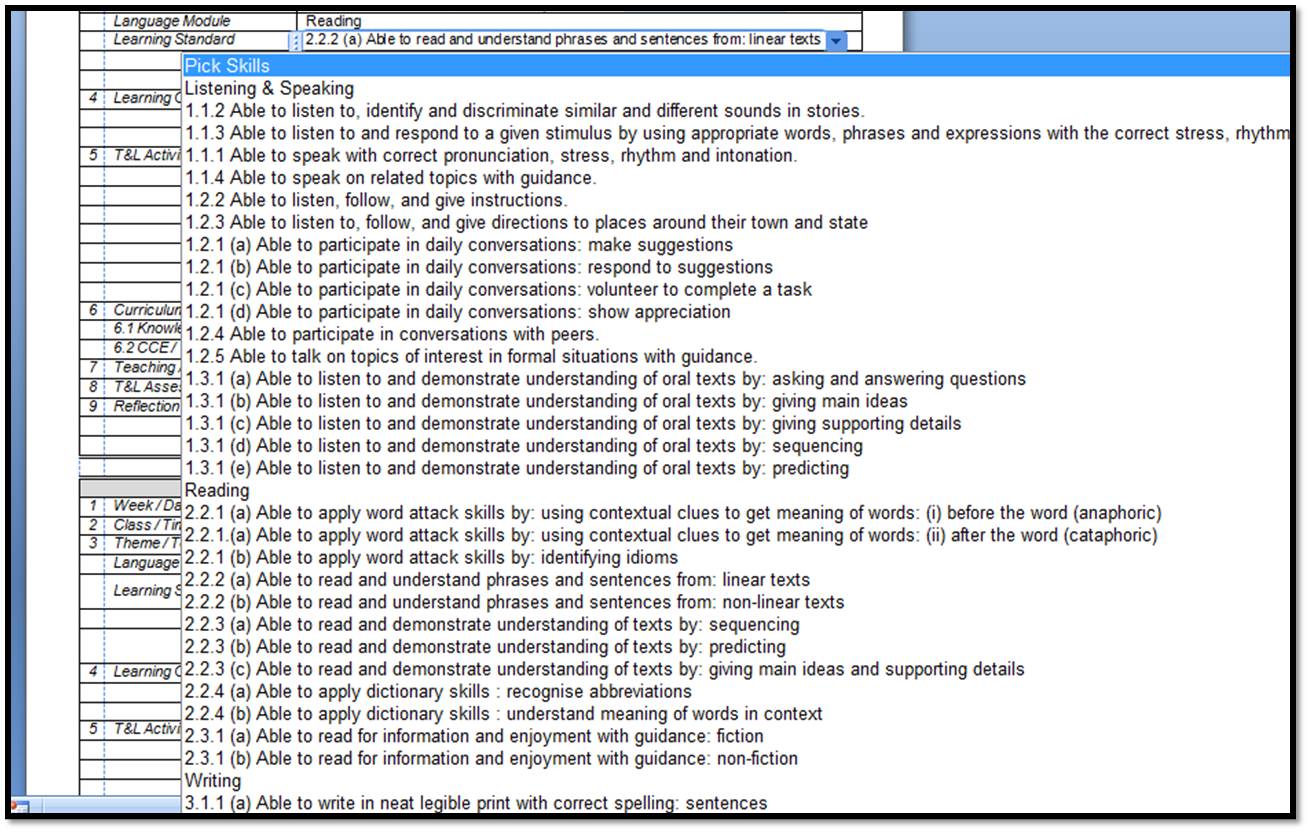Select 1.3.1 (c) giving supporting details
Viewport: 1309px width, 832px height.
(573, 423)
